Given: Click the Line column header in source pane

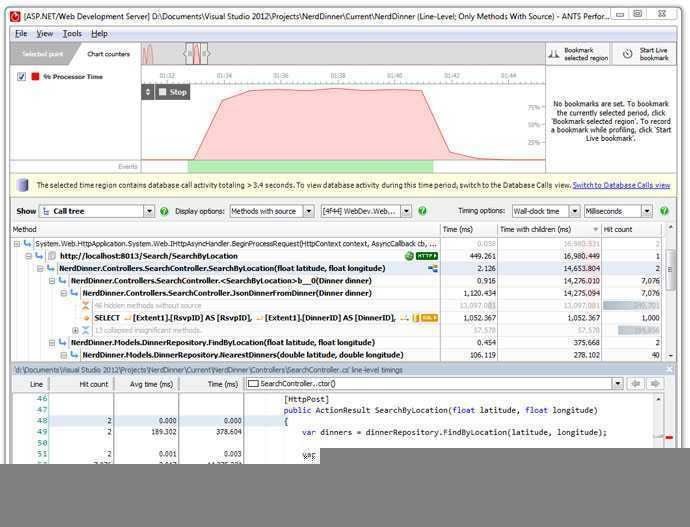Looking at the screenshot, I should click(36, 384).
